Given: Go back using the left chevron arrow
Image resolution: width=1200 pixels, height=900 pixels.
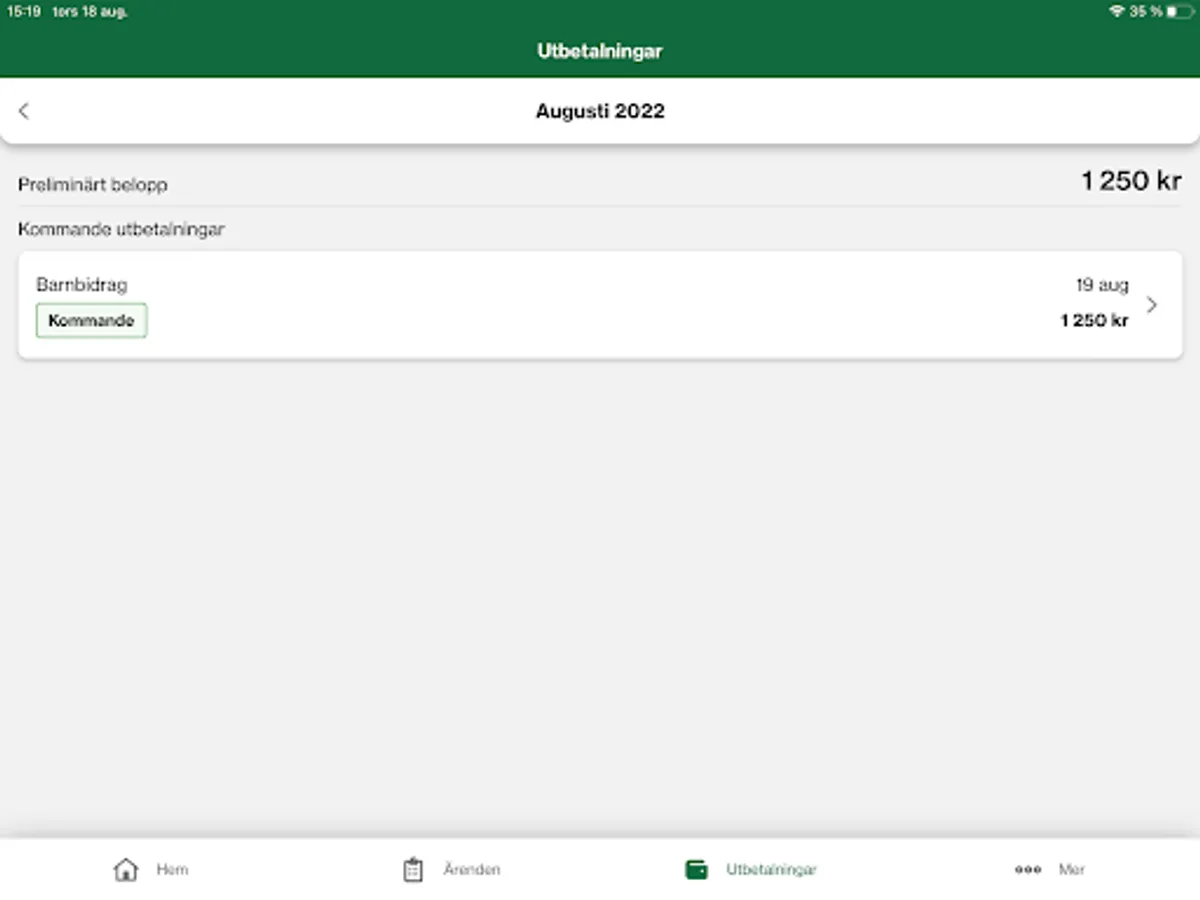Looking at the screenshot, I should click(24, 111).
